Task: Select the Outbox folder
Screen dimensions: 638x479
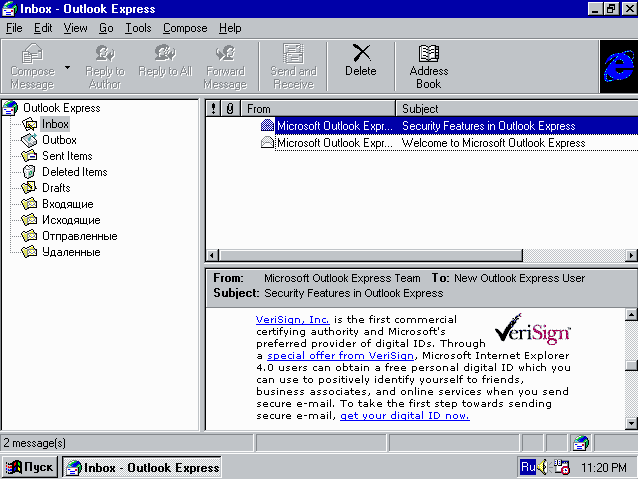Action: tap(59, 140)
